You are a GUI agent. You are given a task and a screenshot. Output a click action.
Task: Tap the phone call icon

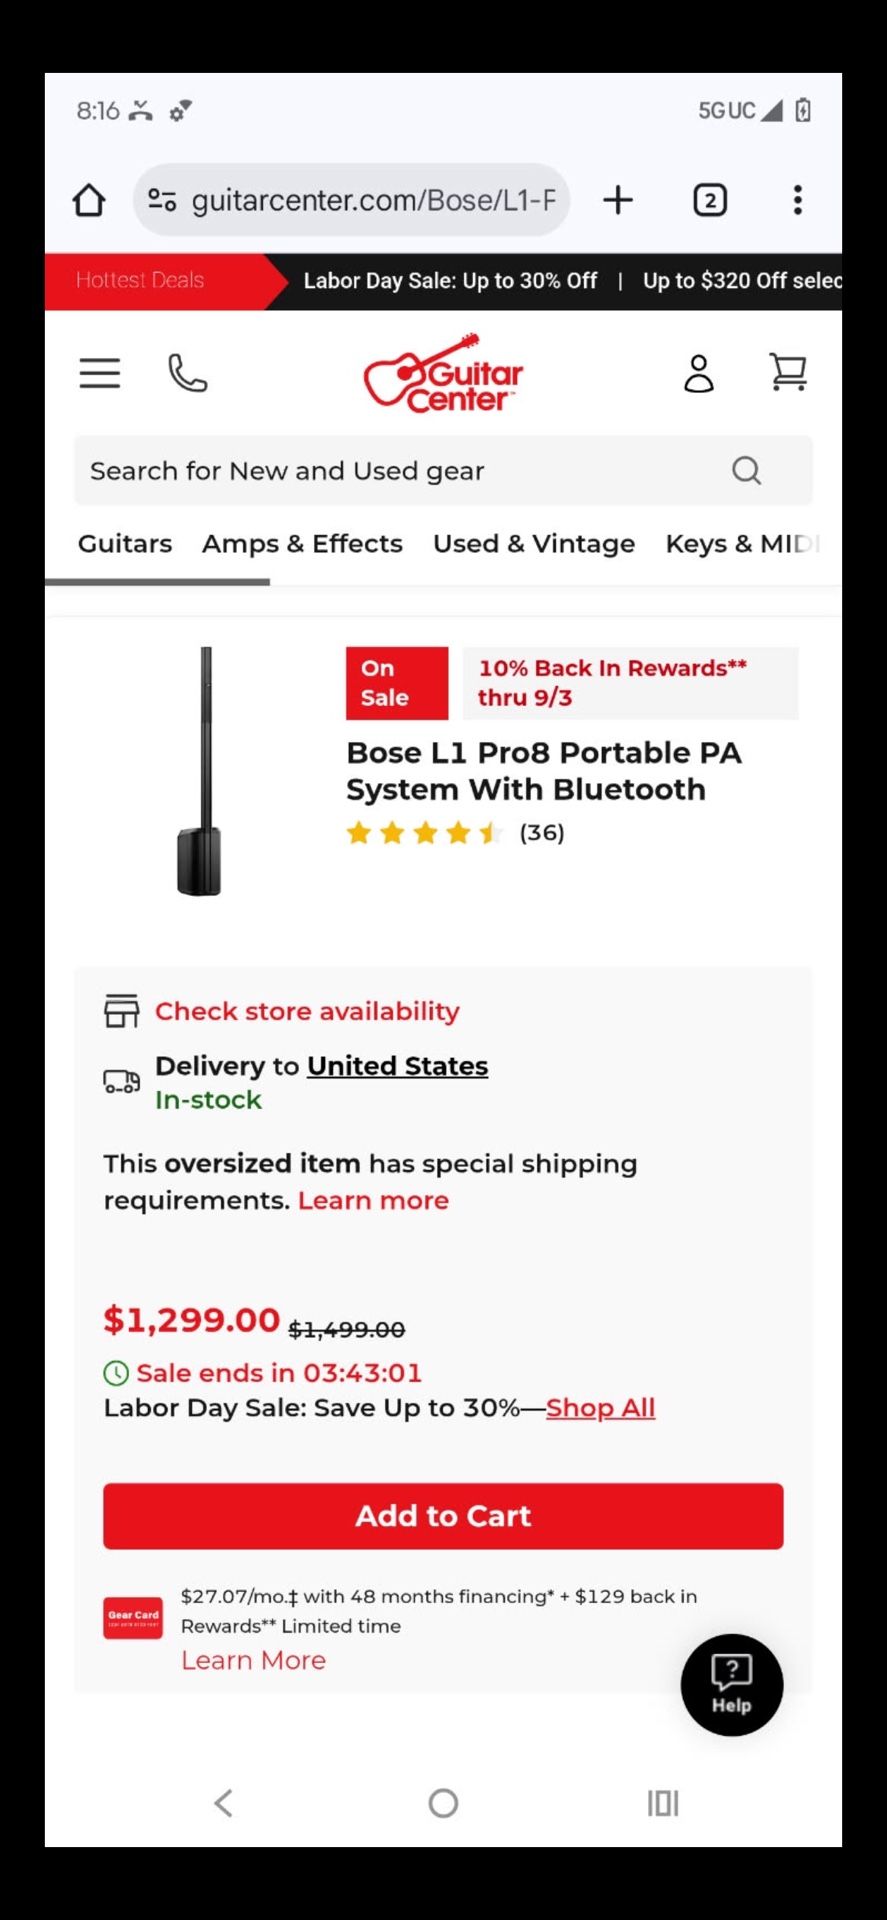[x=187, y=373]
